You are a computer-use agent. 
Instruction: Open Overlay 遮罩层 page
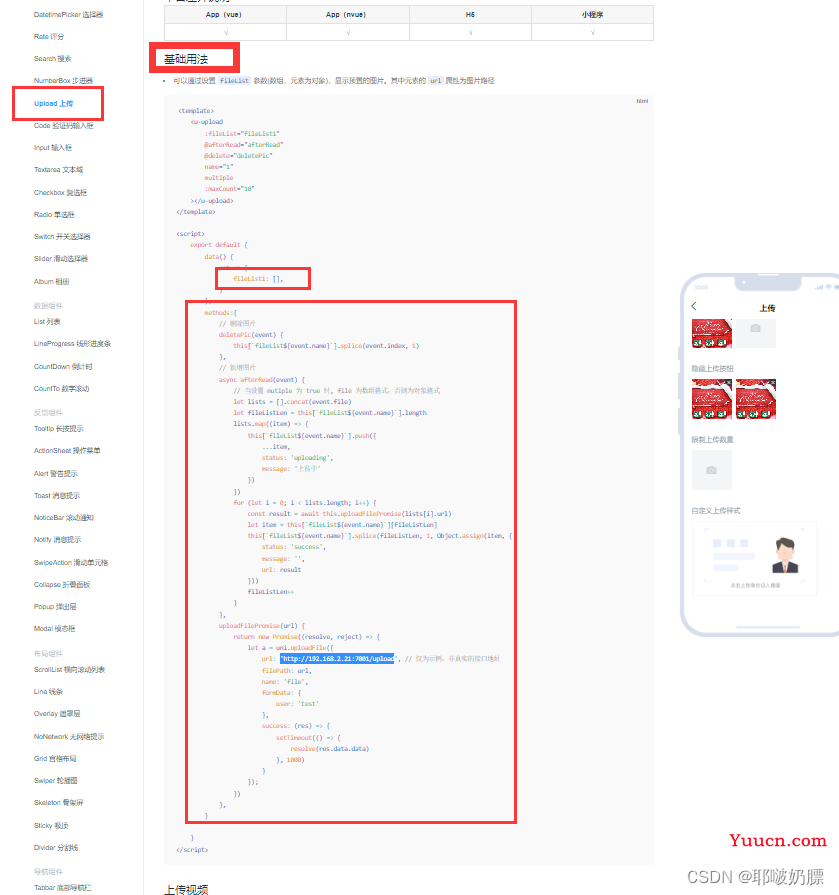pos(57,714)
